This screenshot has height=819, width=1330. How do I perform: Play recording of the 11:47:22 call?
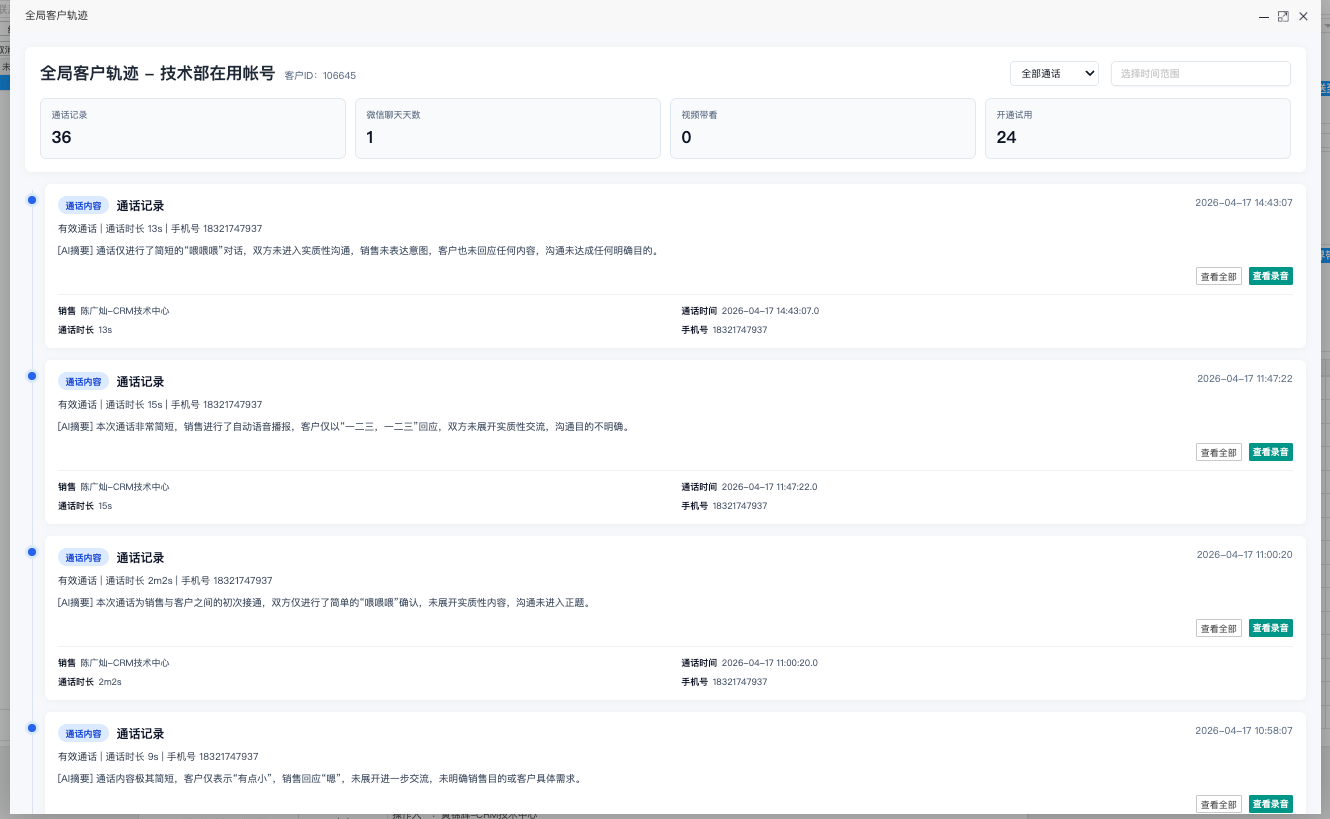1271,452
